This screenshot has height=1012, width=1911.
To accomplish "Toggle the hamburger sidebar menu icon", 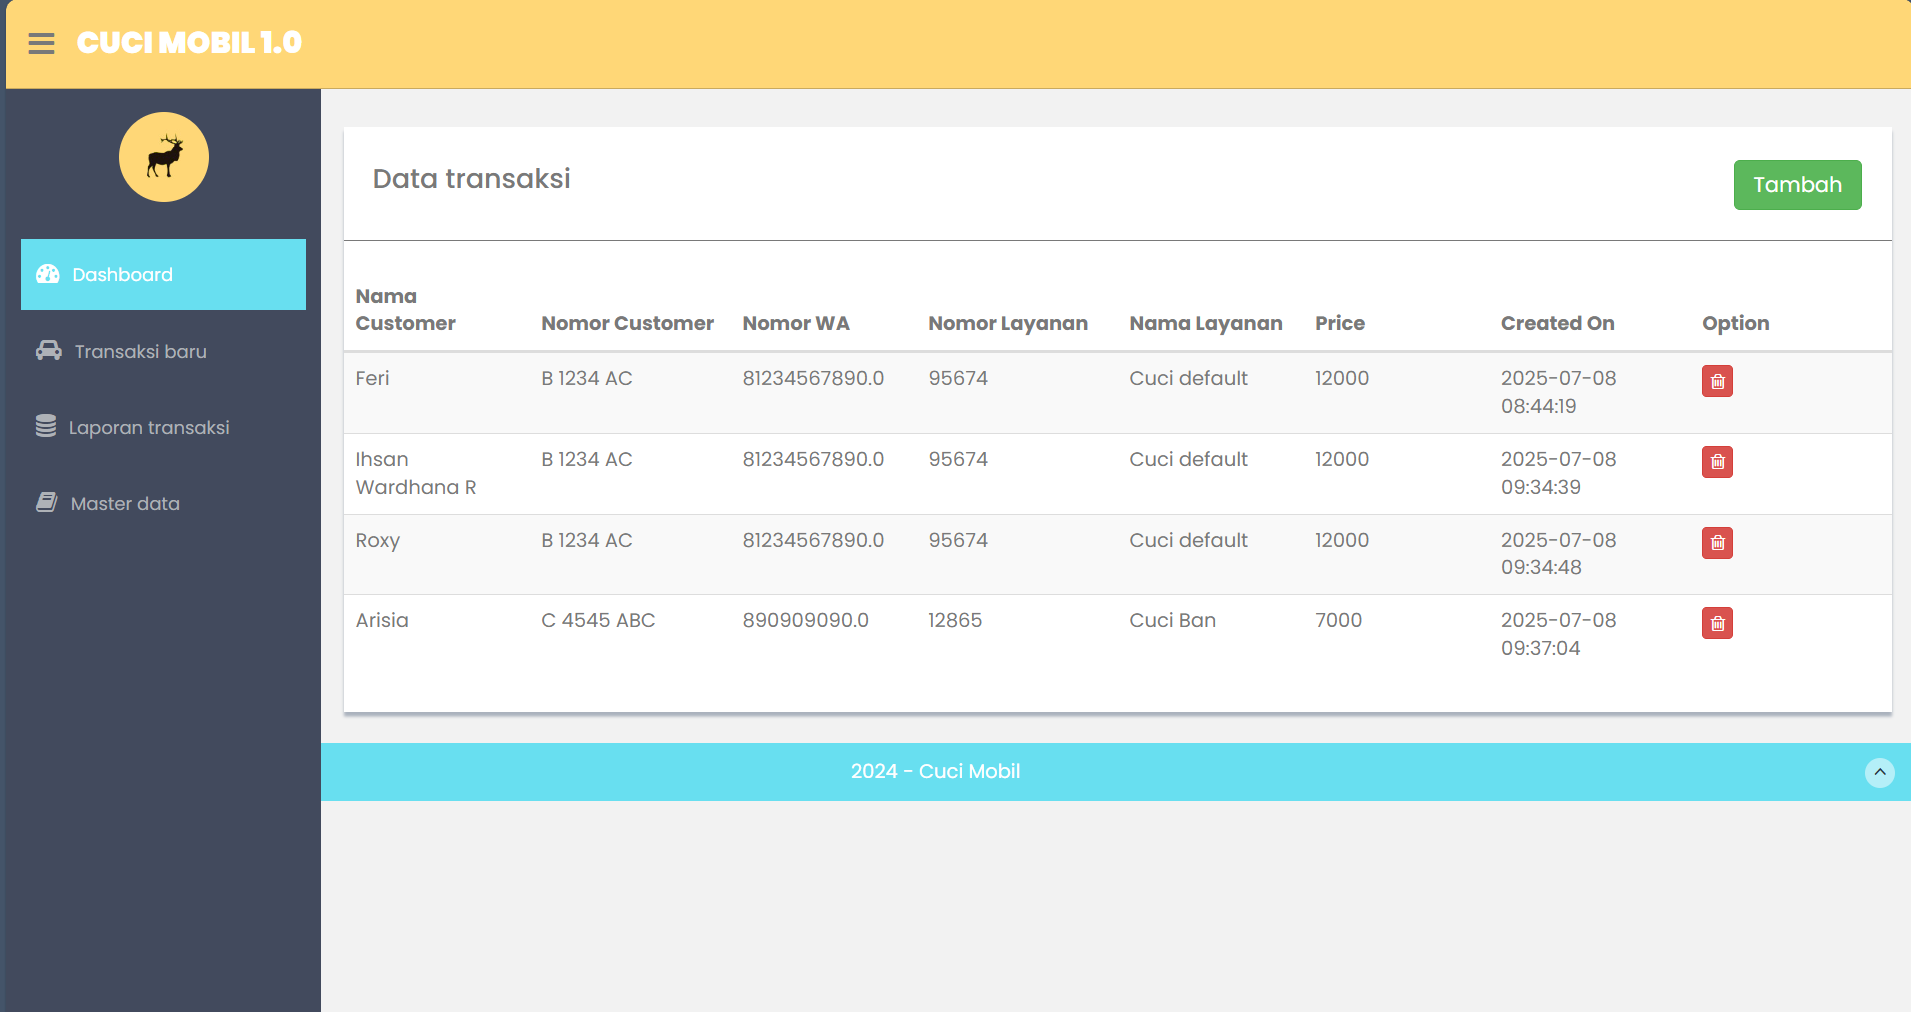I will pos(41,43).
